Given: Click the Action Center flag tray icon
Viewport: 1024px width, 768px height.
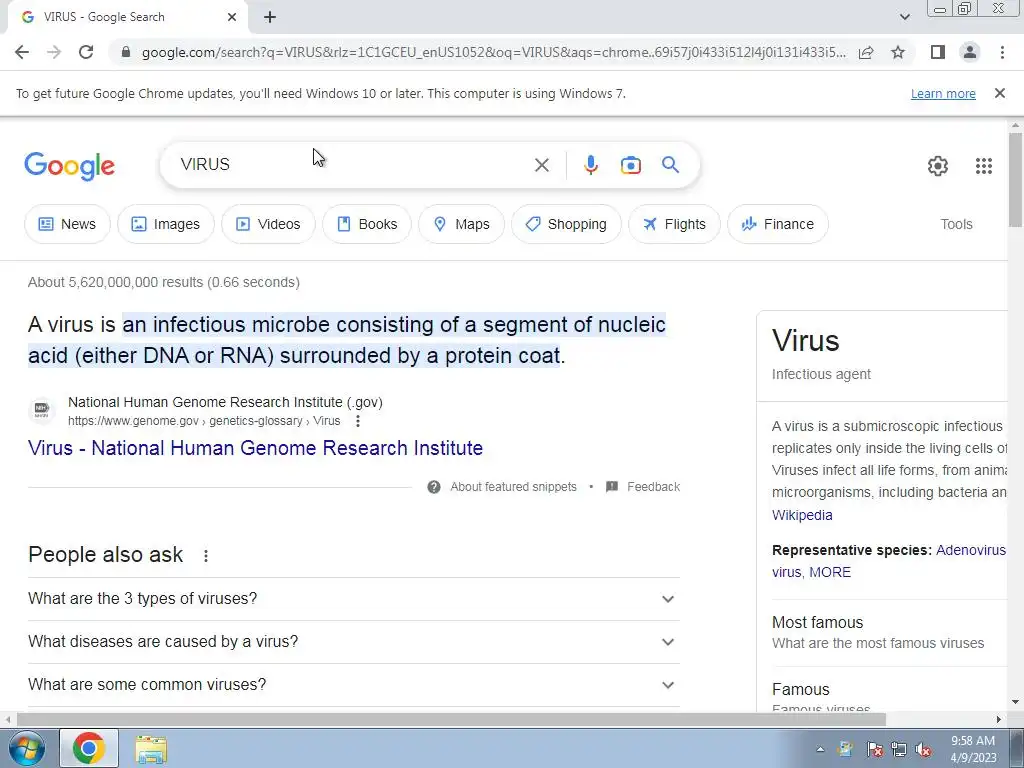Looking at the screenshot, I should tap(874, 750).
